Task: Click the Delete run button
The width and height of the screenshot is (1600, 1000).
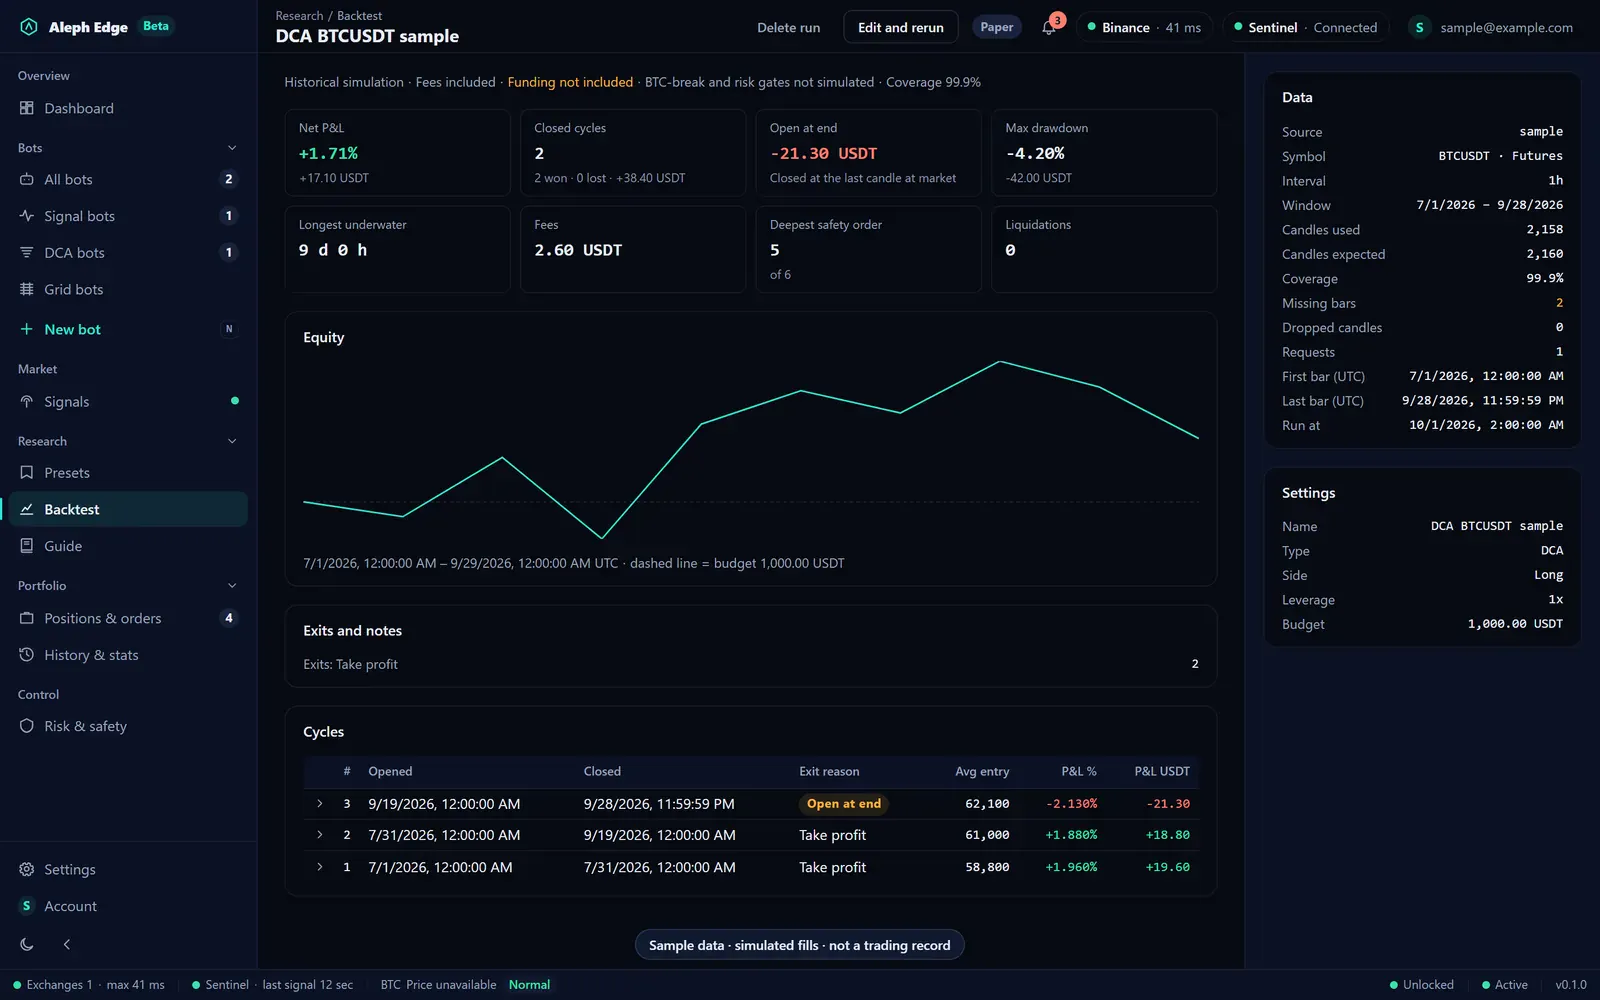Action: click(x=788, y=27)
